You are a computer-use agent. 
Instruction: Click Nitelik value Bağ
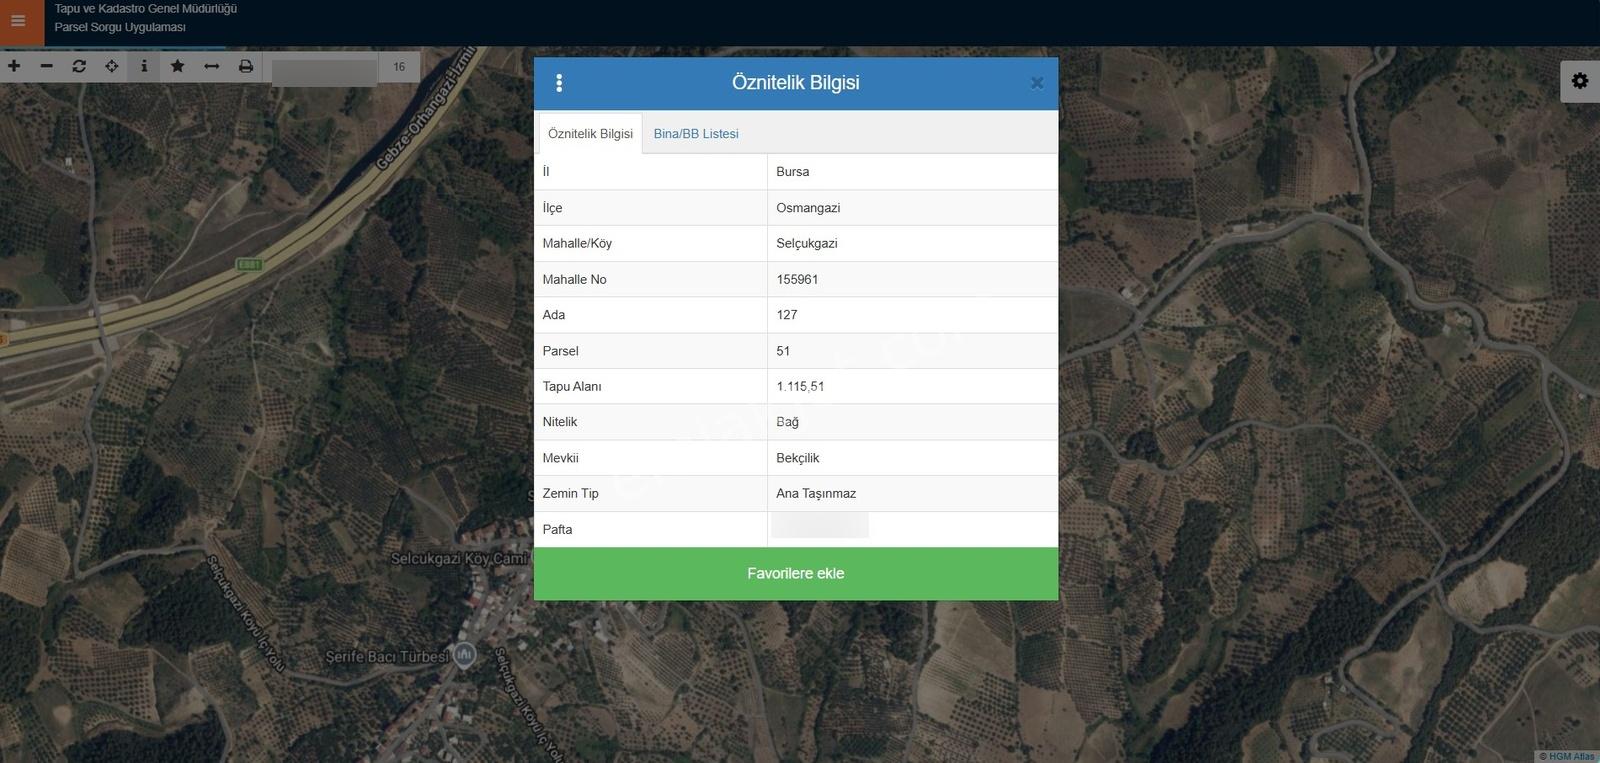[x=912, y=422]
